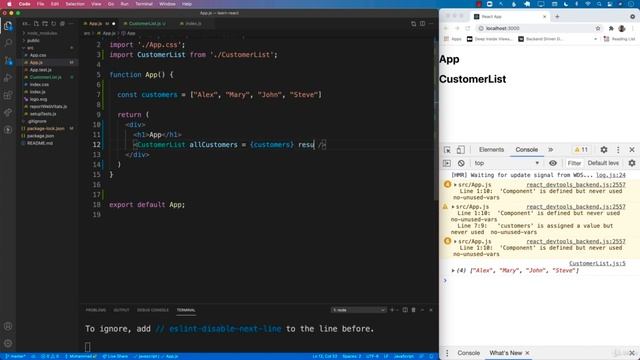This screenshot has width=640, height=360.
Task: Open DevTools settings gear in the top row
Action: coord(604,150)
